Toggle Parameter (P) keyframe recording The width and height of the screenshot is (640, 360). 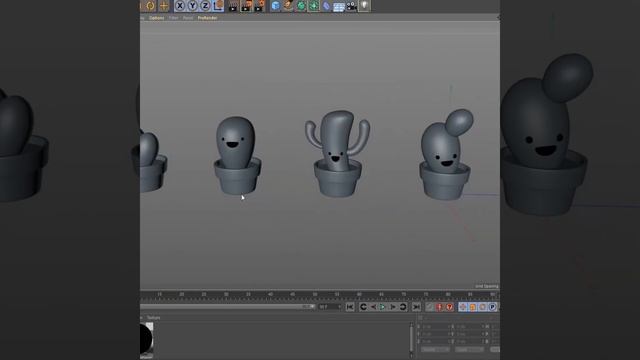[492, 307]
